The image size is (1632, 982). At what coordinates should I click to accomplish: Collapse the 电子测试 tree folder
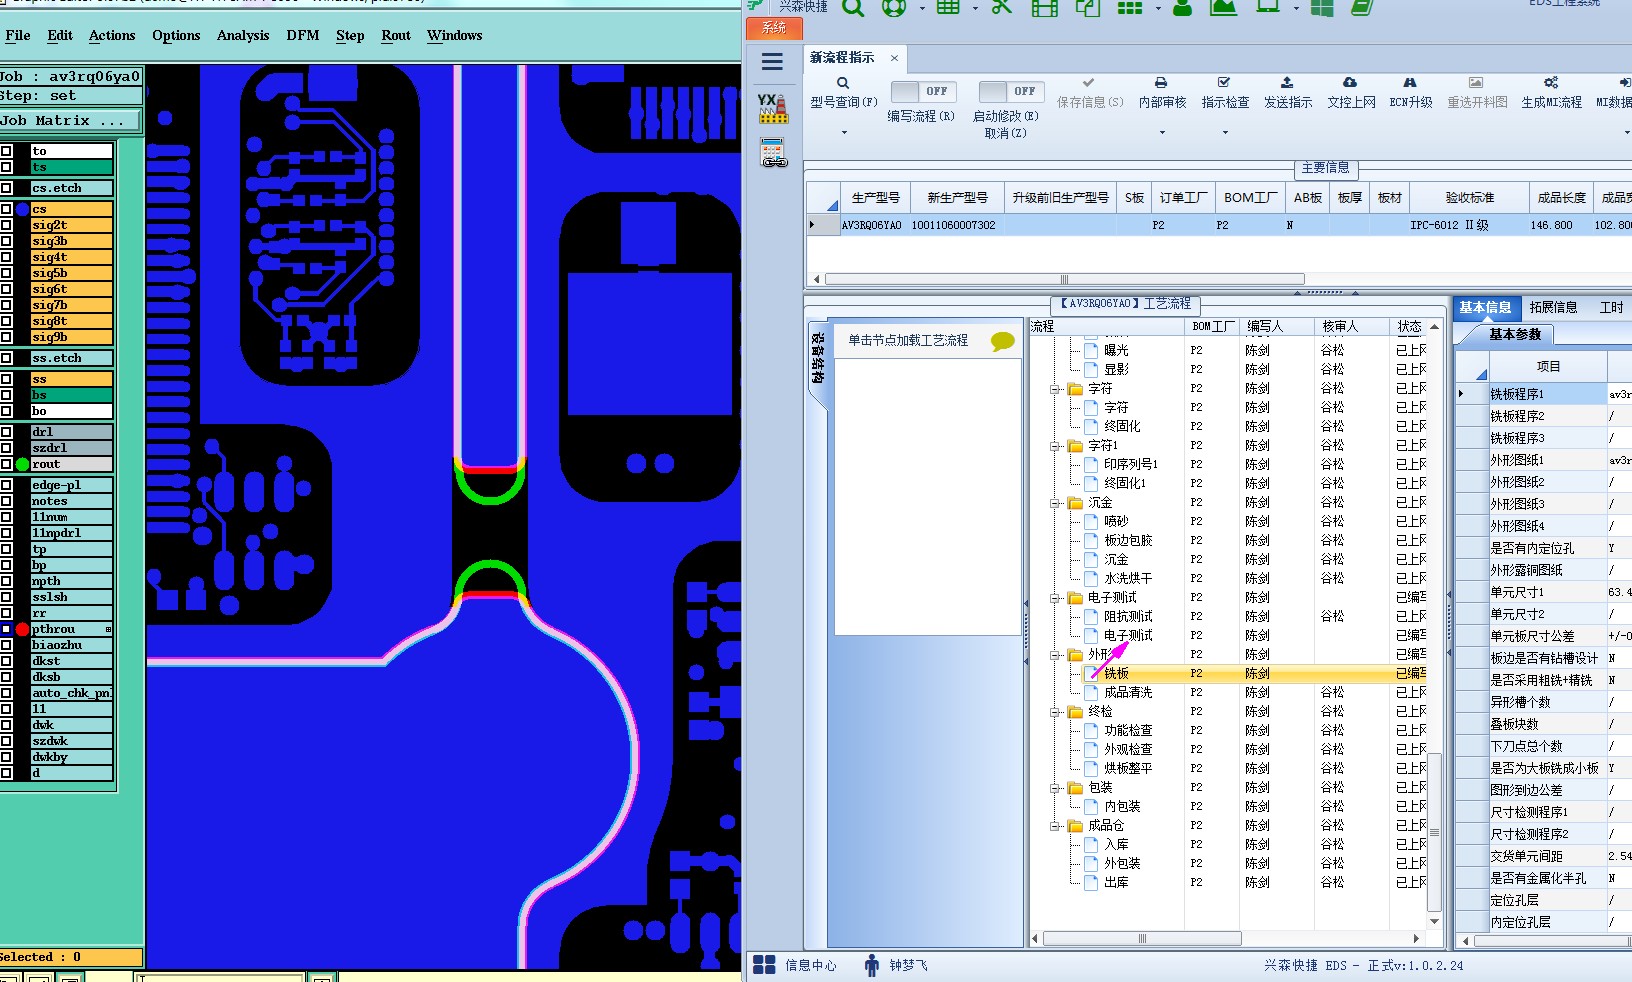(x=1056, y=598)
